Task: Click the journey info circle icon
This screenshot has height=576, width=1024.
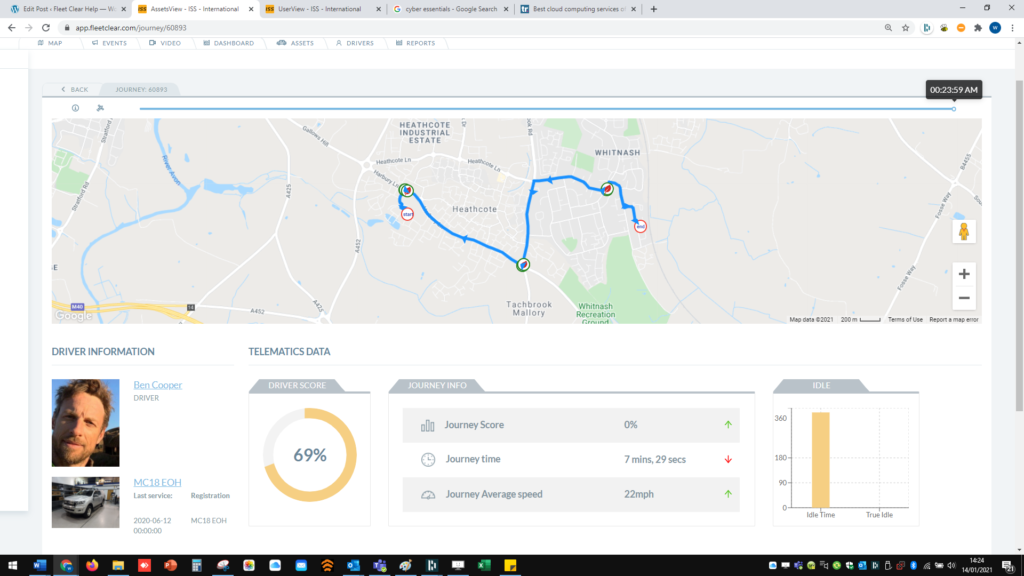Action: pyautogui.click(x=75, y=108)
